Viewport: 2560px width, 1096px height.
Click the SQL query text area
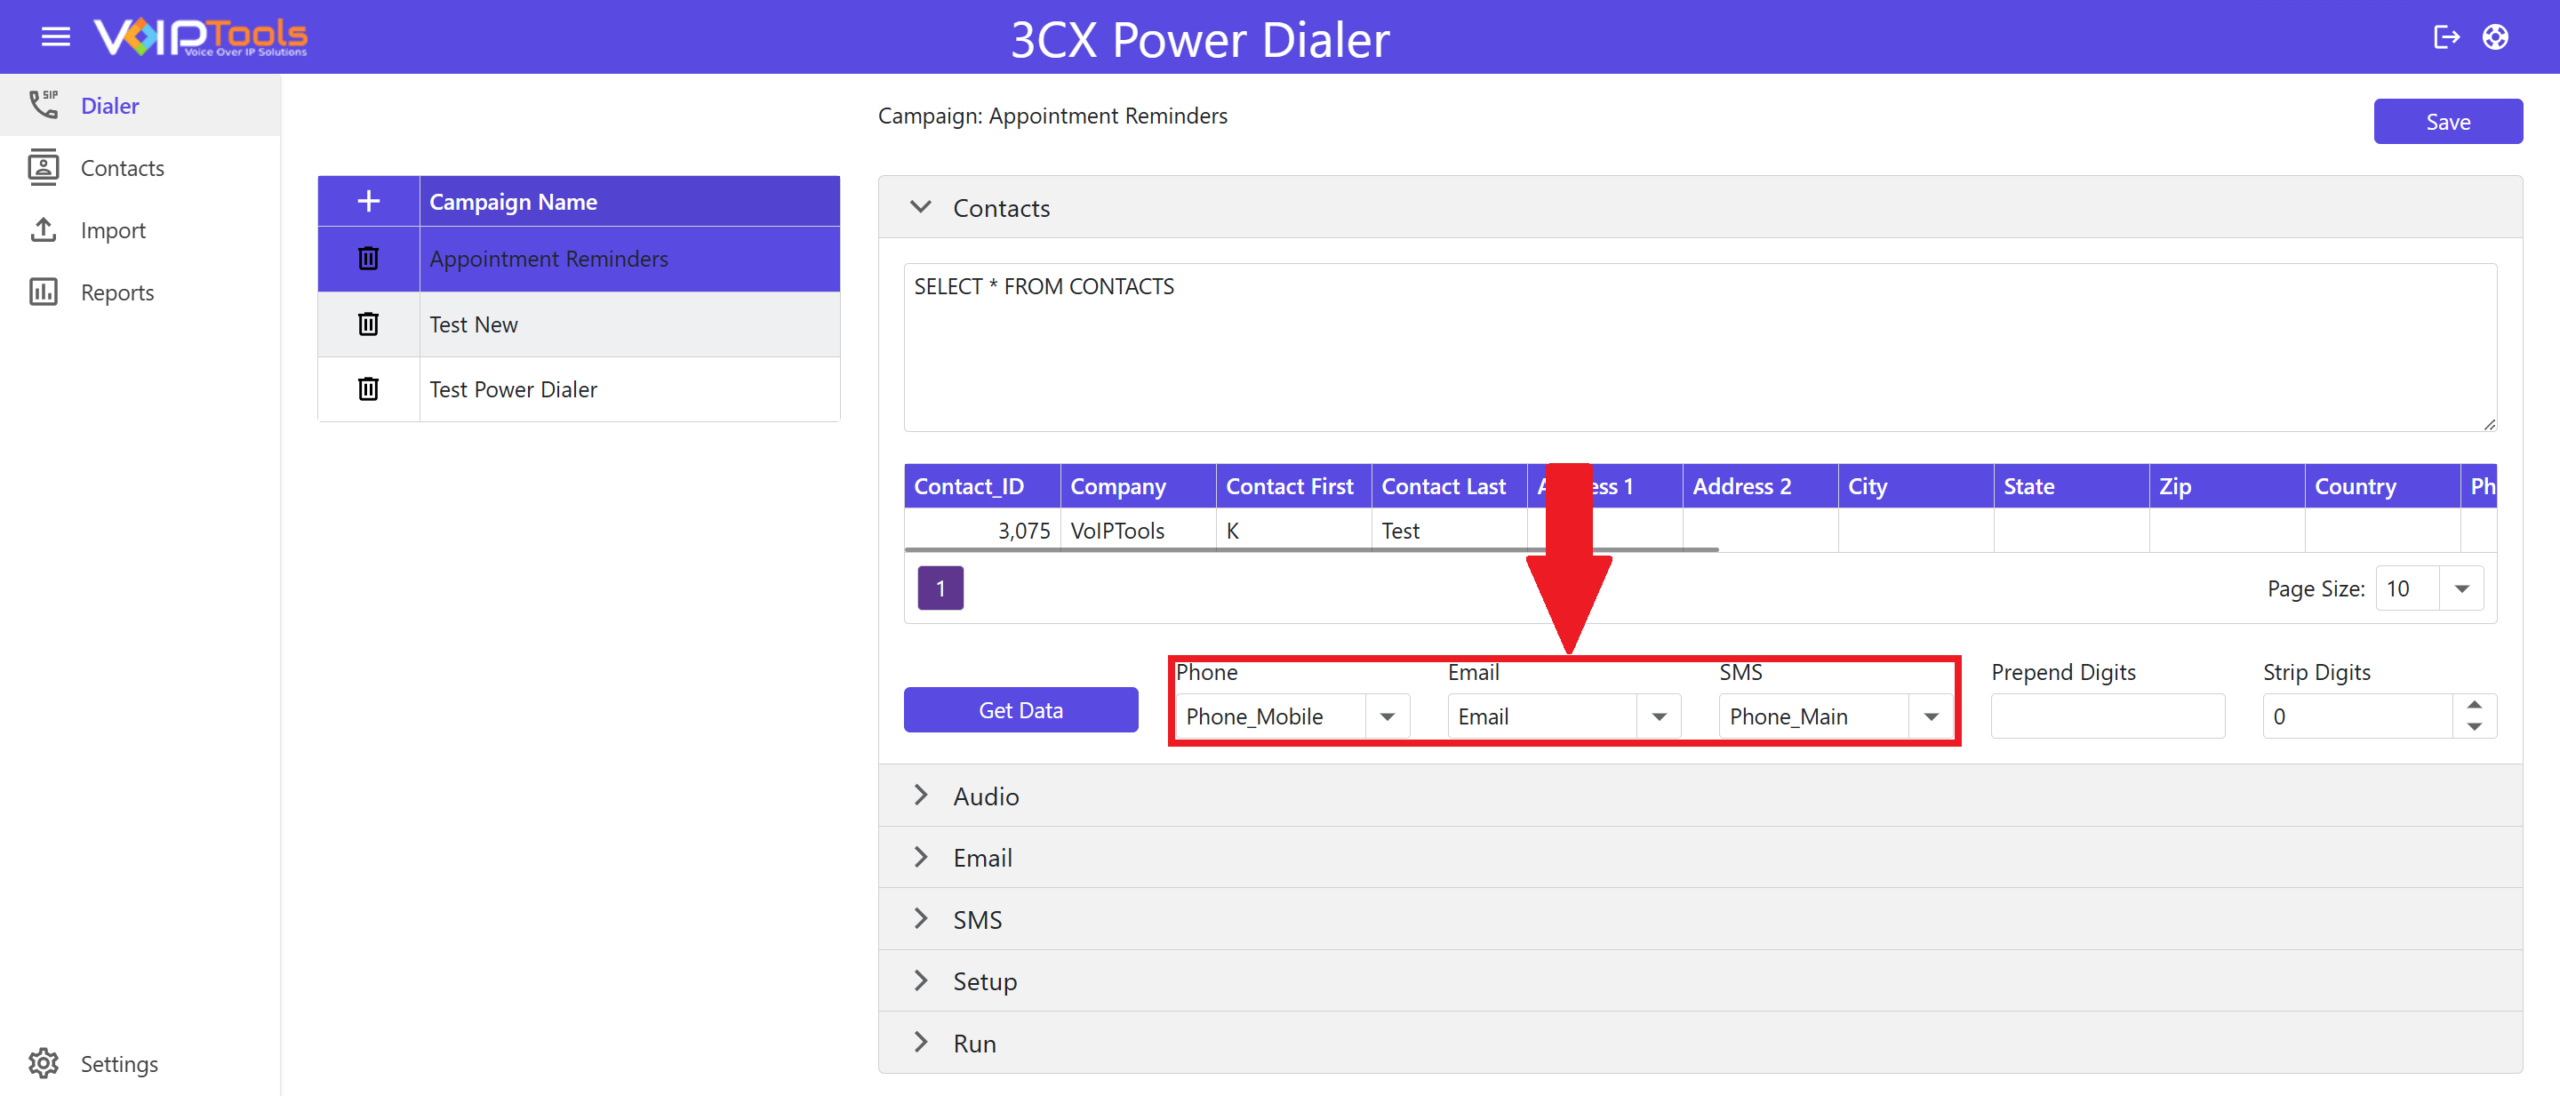[x=1700, y=347]
